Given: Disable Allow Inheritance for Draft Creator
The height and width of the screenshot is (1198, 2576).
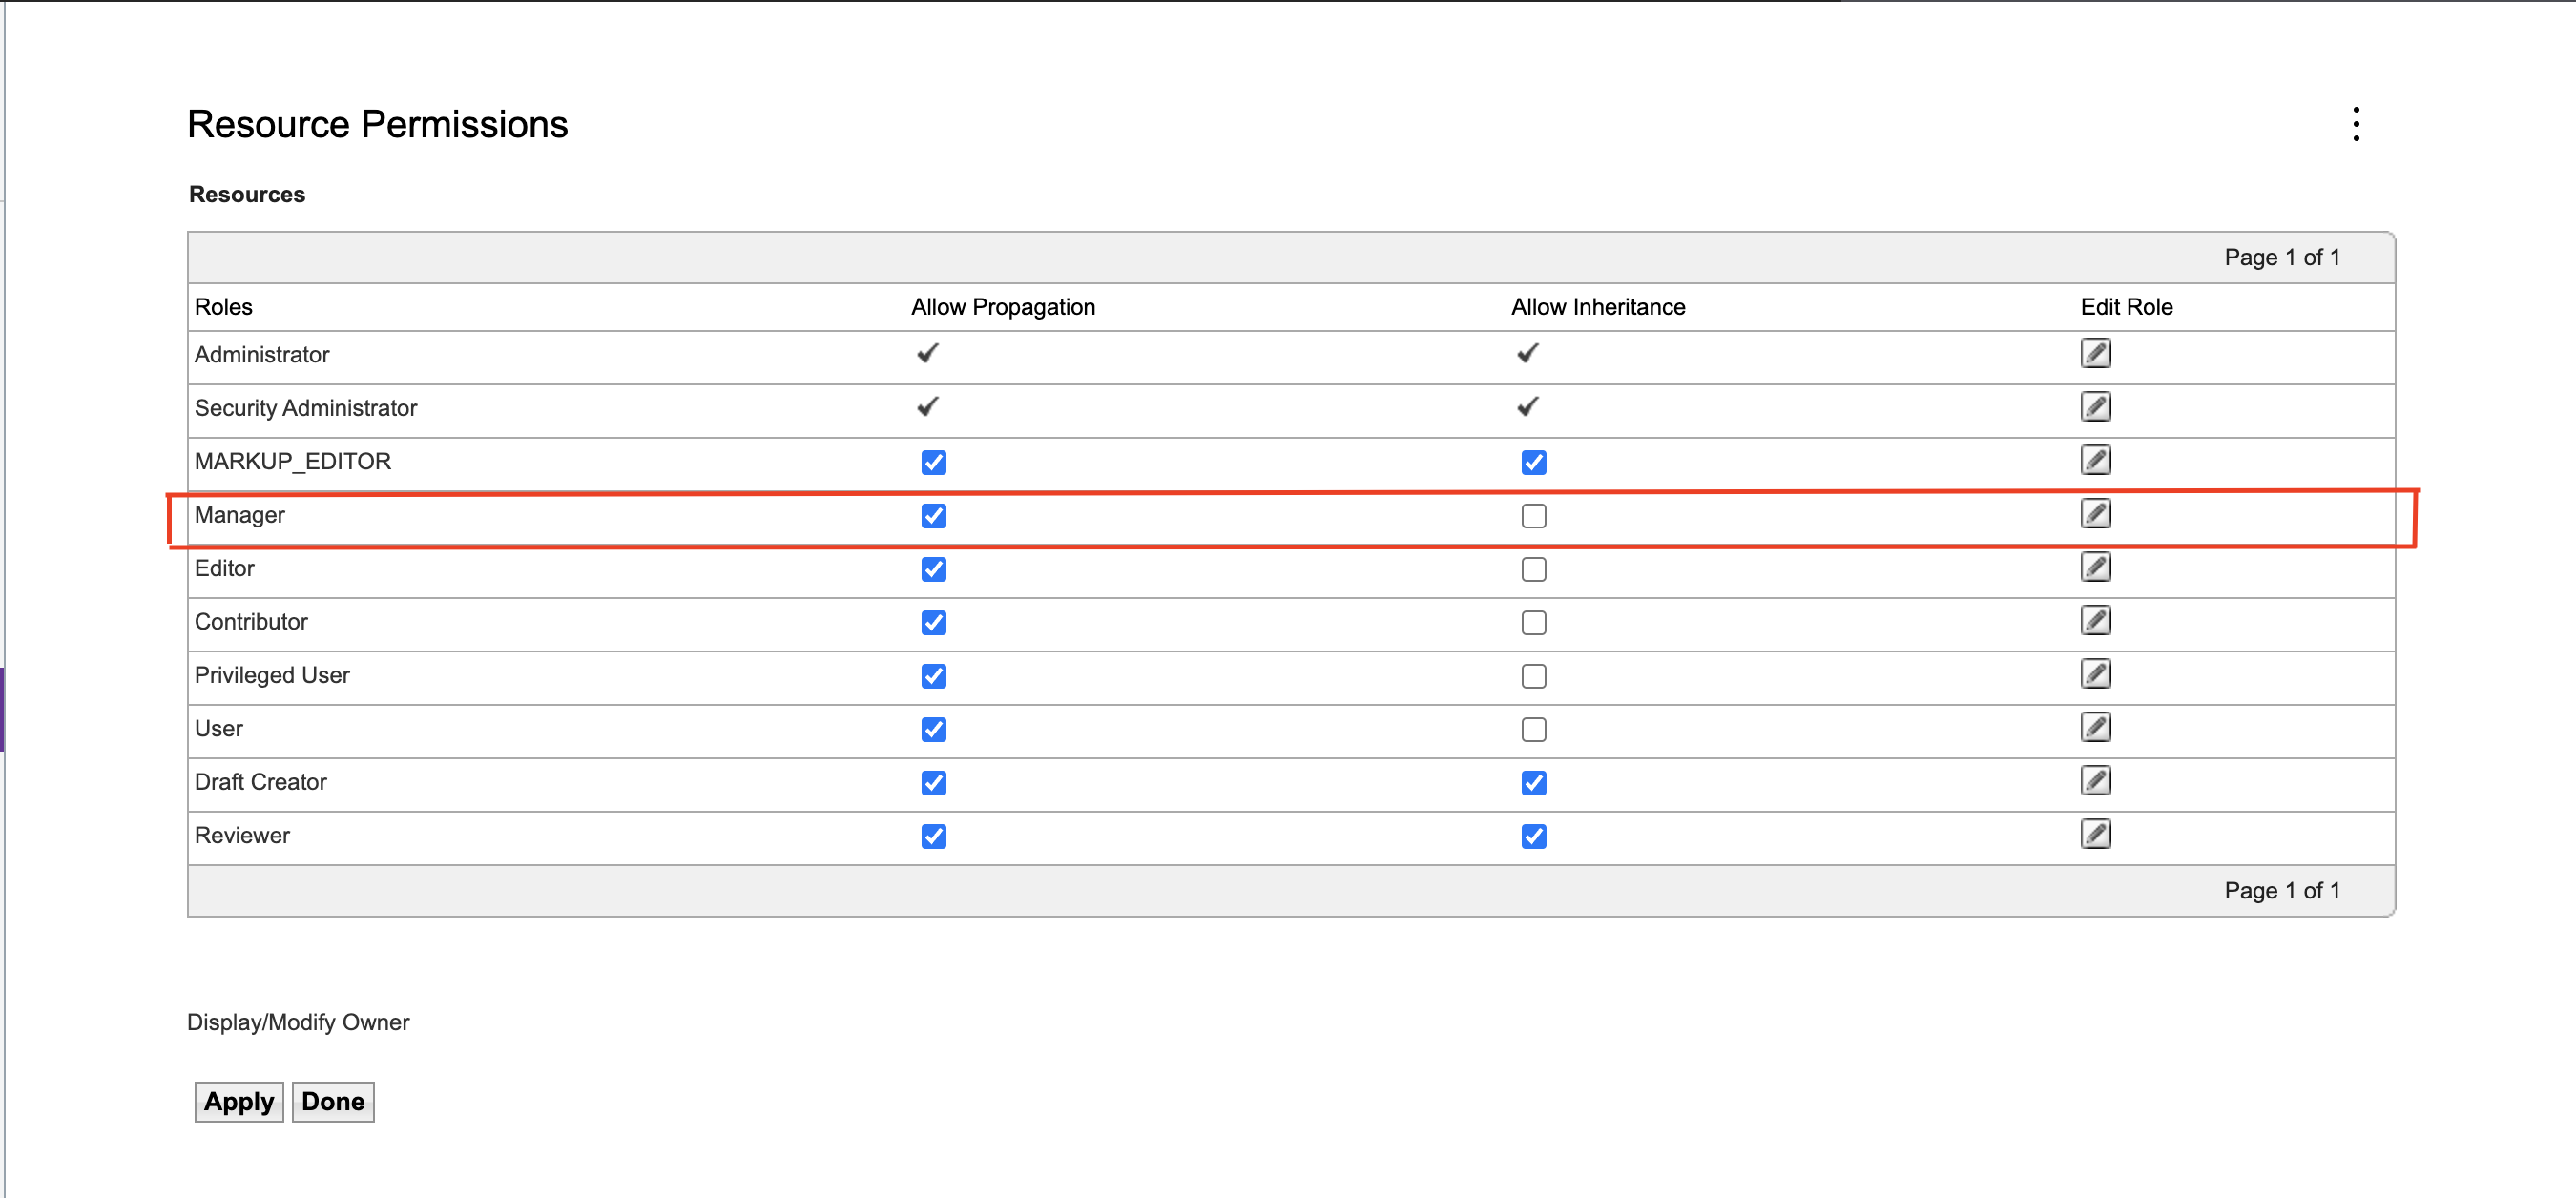Looking at the screenshot, I should tap(1533, 783).
